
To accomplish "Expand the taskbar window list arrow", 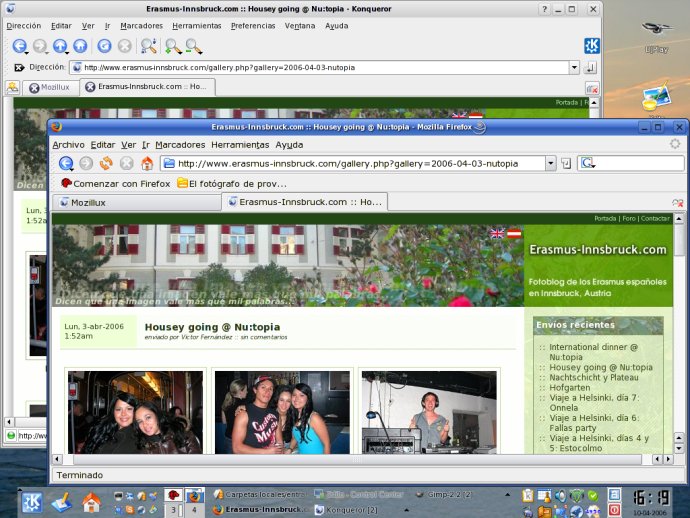I will point(407,510).
